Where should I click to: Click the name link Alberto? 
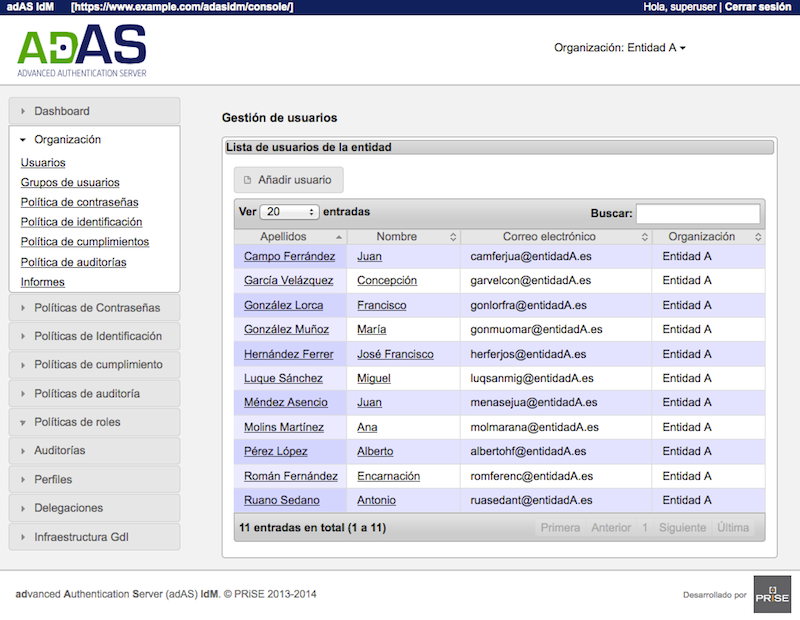(x=375, y=451)
